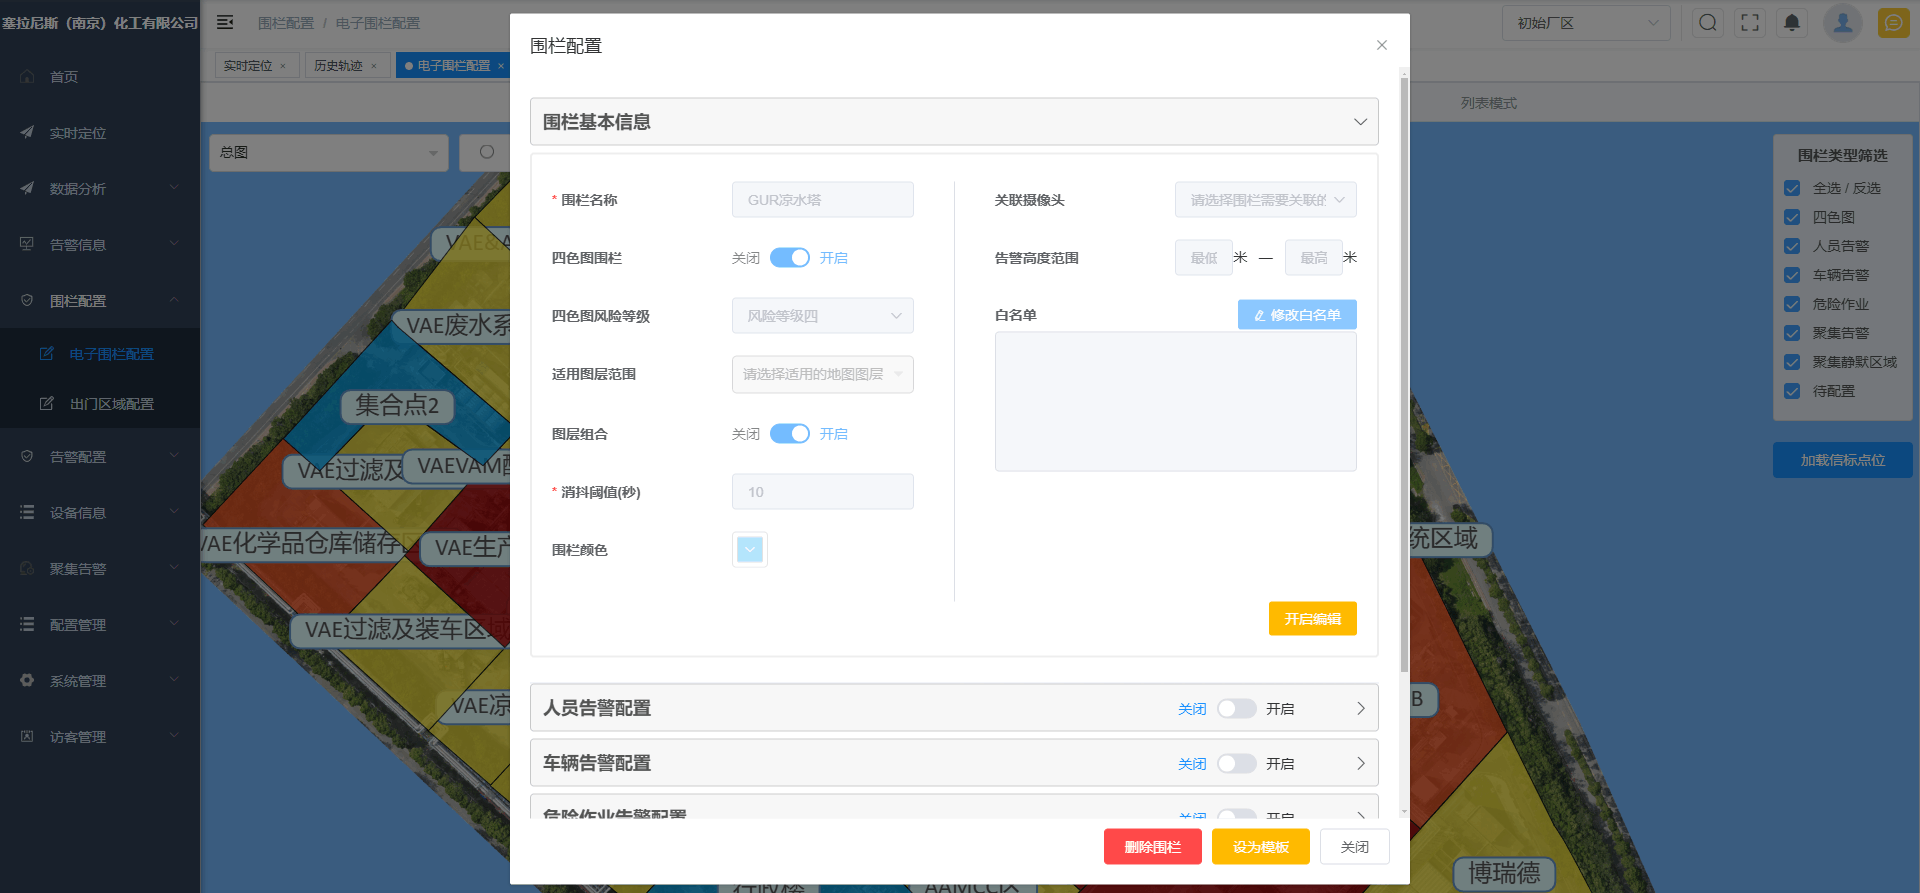Uncheck the 聚集告警 filter checkbox

[1792, 333]
